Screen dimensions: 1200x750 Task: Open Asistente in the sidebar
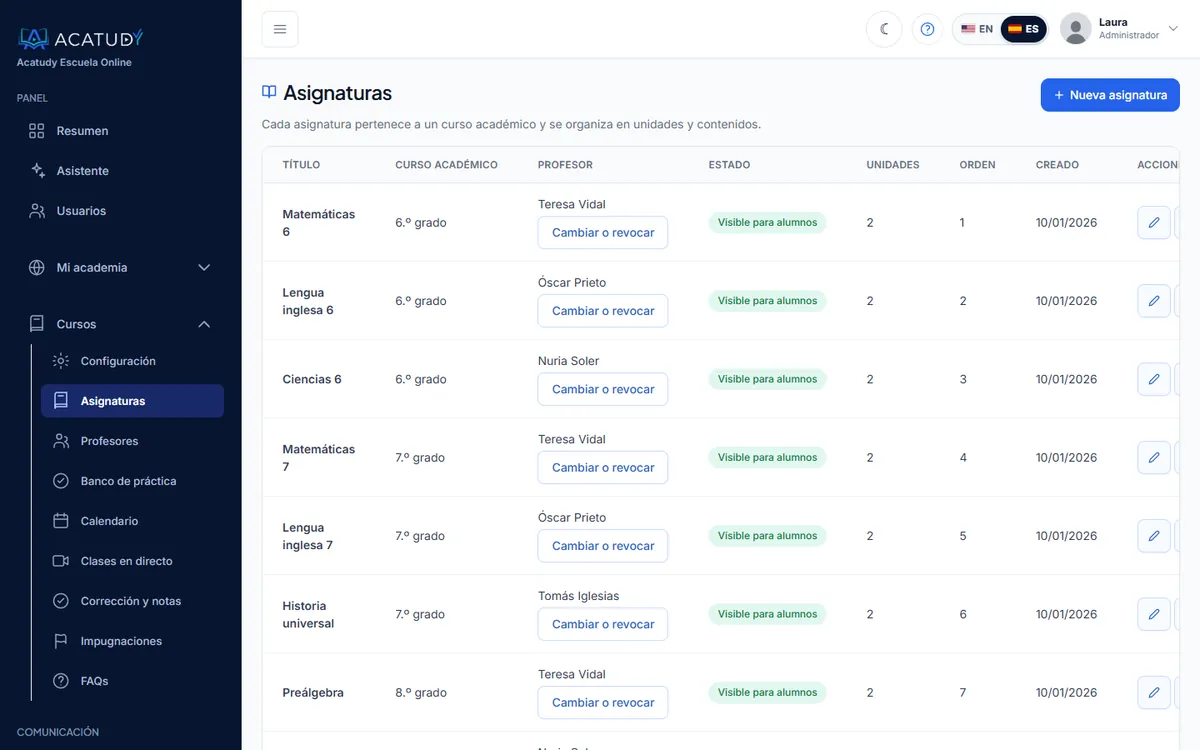[x=121, y=171]
